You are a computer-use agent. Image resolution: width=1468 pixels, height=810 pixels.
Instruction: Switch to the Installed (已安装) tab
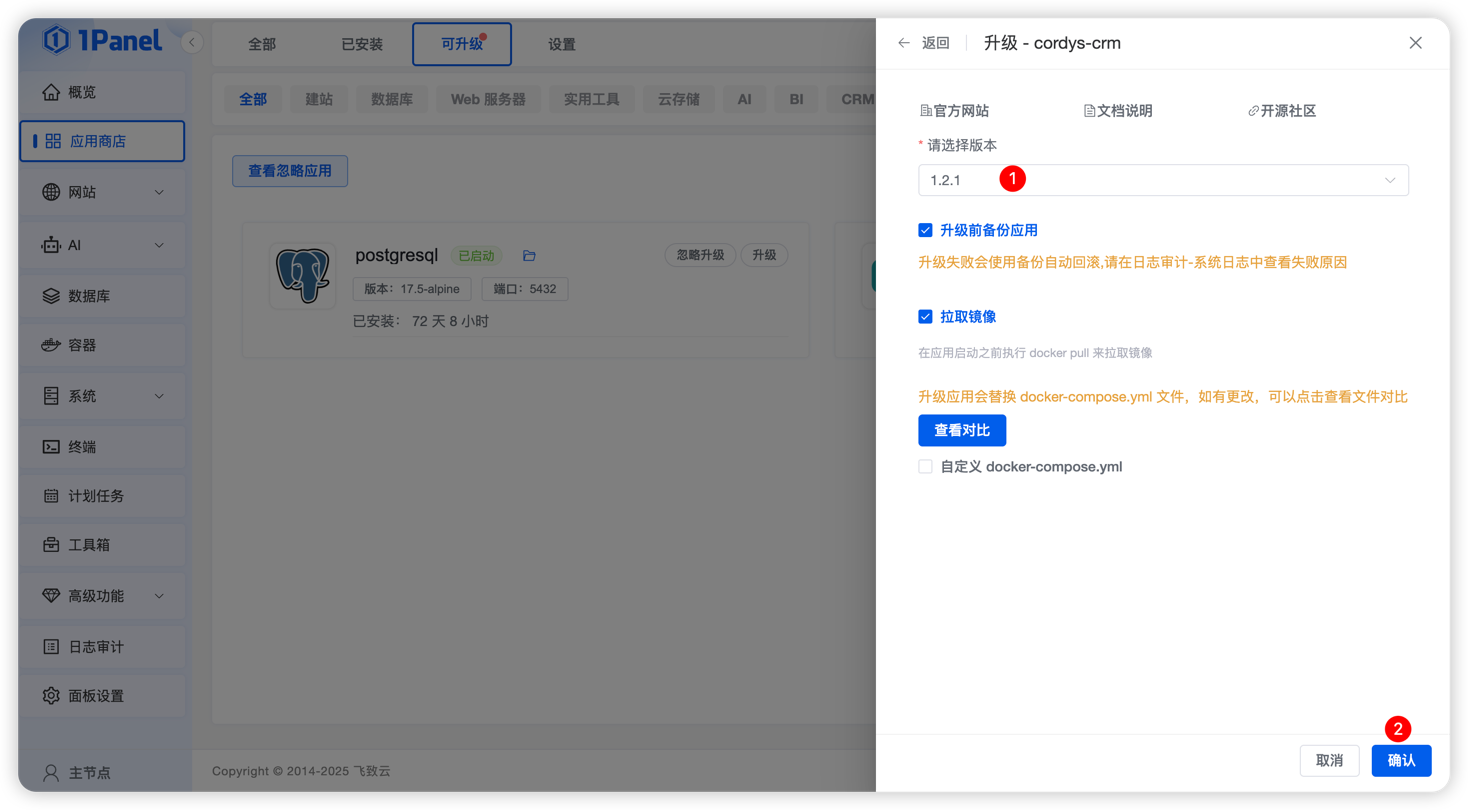[x=362, y=44]
